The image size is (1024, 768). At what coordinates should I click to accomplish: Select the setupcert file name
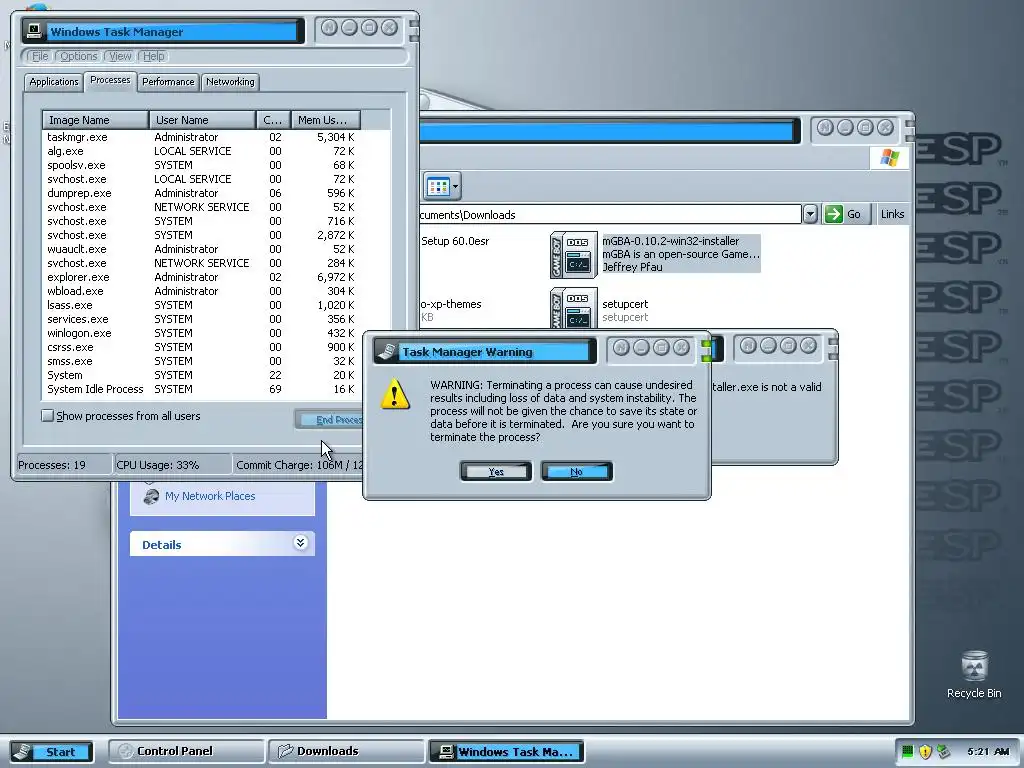point(625,304)
